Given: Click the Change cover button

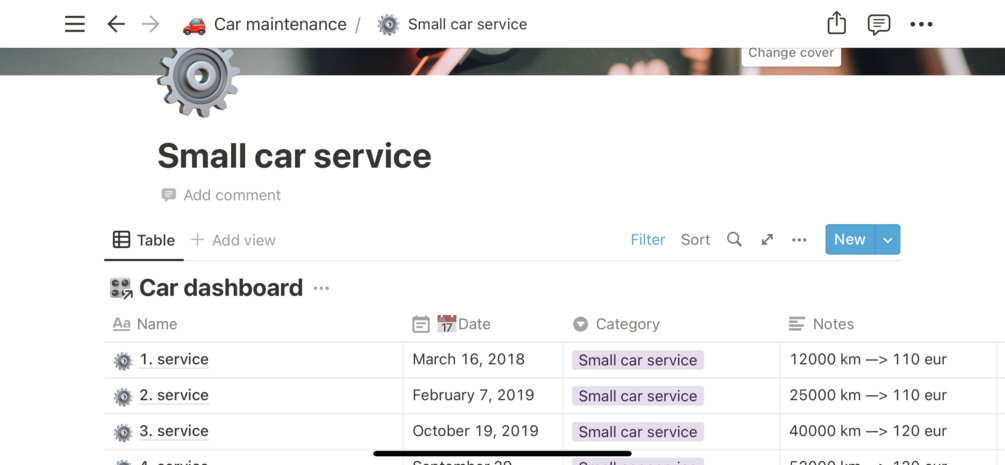Looking at the screenshot, I should (790, 53).
